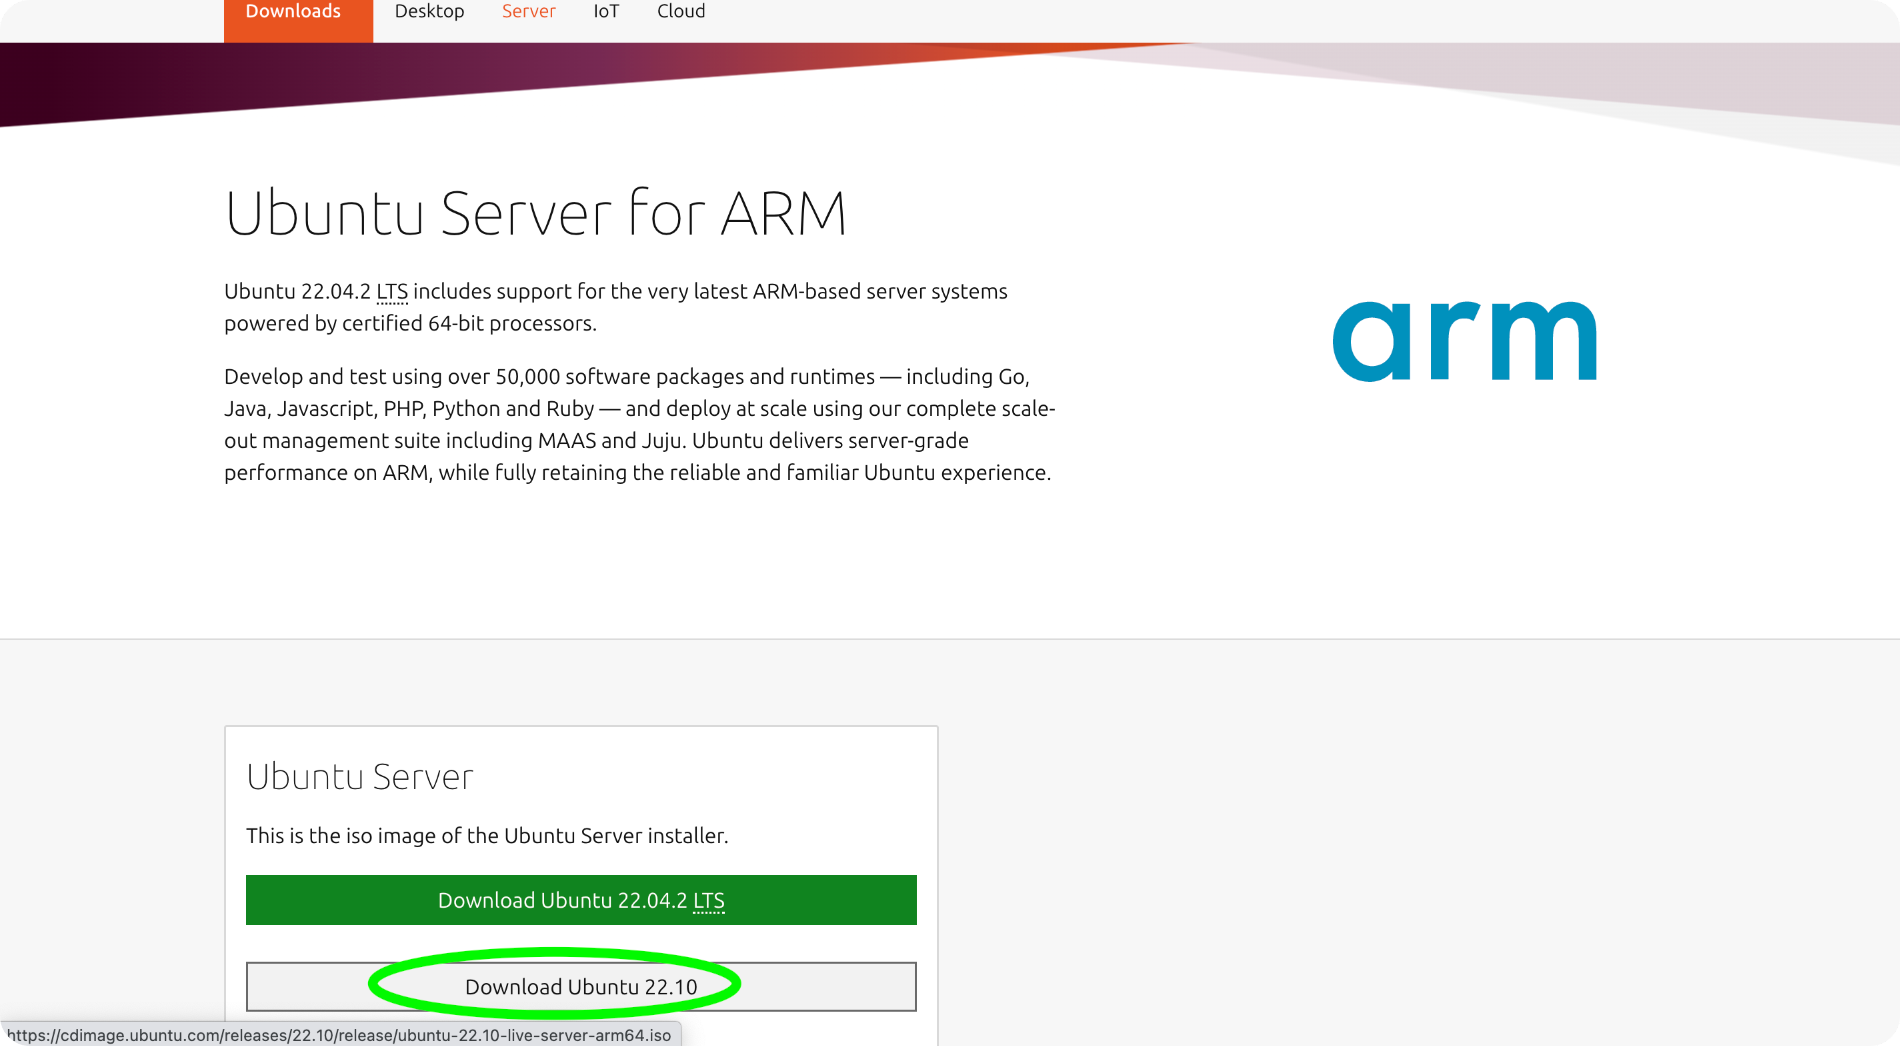The height and width of the screenshot is (1046, 1900).
Task: Go to the Cloud section
Action: click(x=681, y=12)
